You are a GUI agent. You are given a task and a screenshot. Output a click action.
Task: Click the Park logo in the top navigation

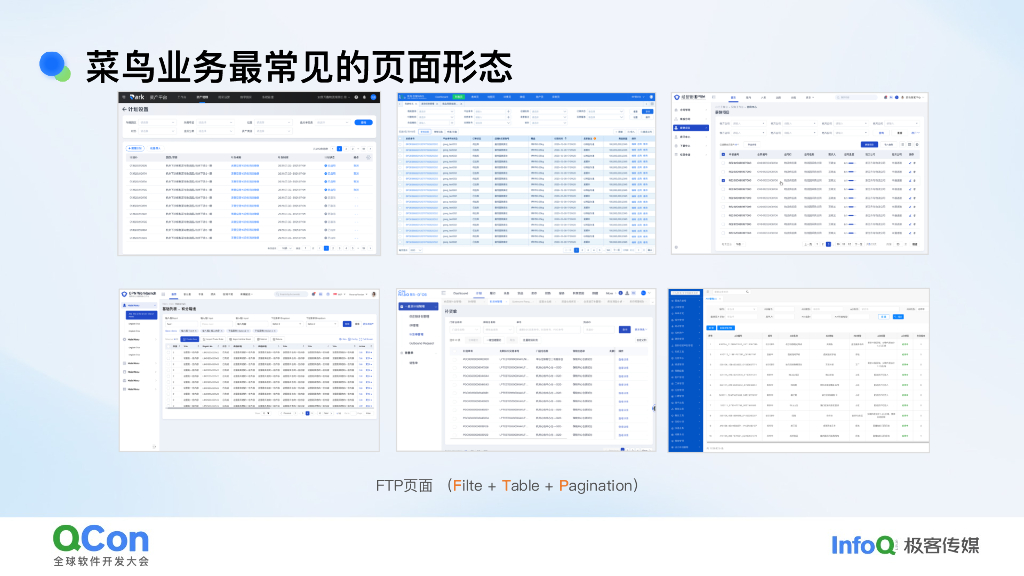[x=136, y=96]
